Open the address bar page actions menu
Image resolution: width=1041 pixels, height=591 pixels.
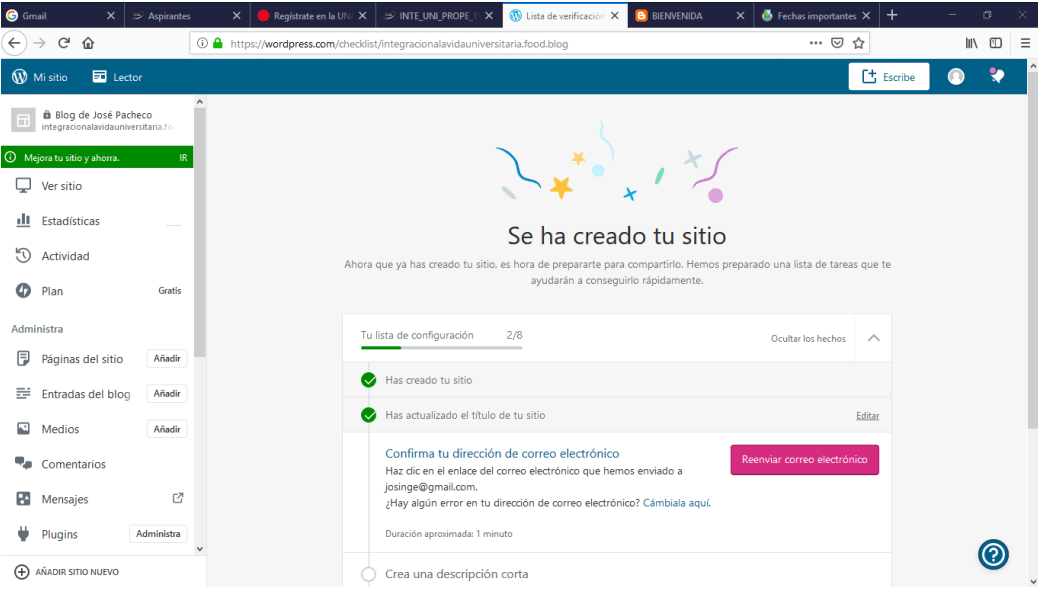(x=816, y=43)
